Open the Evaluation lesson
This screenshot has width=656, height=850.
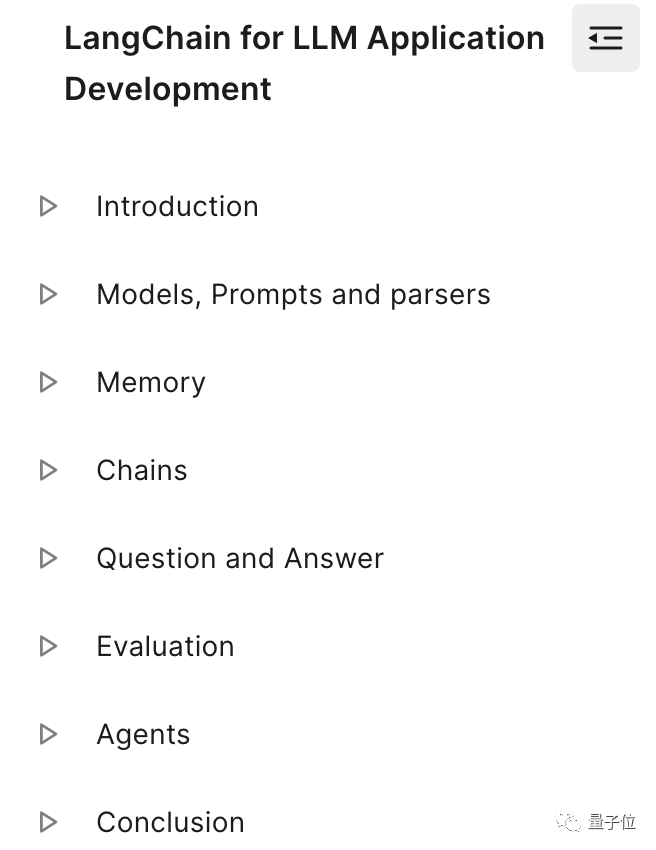point(165,646)
